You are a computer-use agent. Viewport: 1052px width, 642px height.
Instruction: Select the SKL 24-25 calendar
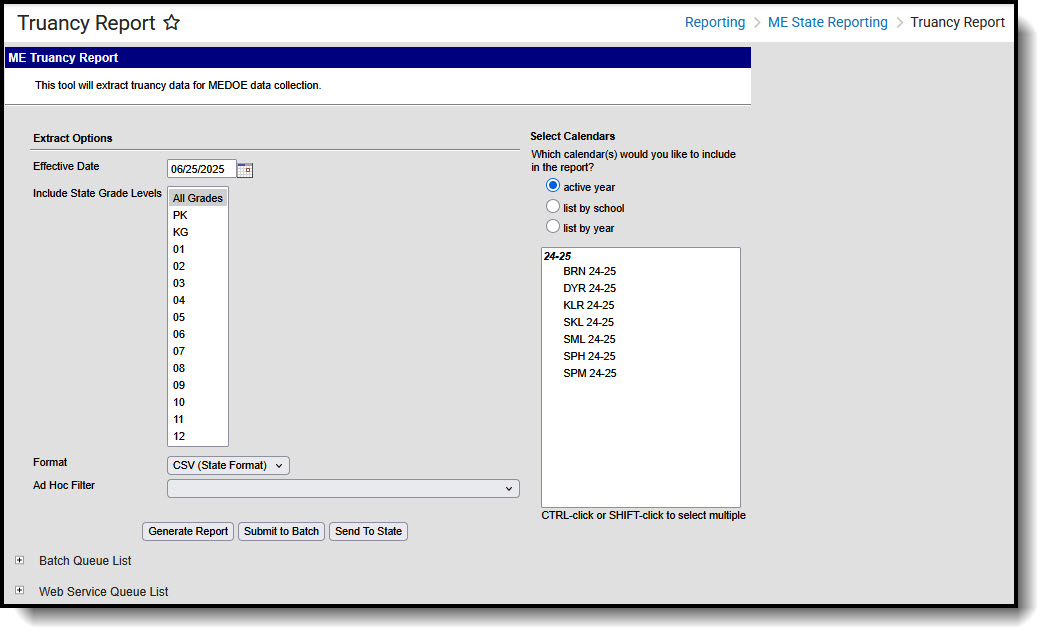pyautogui.click(x=588, y=323)
